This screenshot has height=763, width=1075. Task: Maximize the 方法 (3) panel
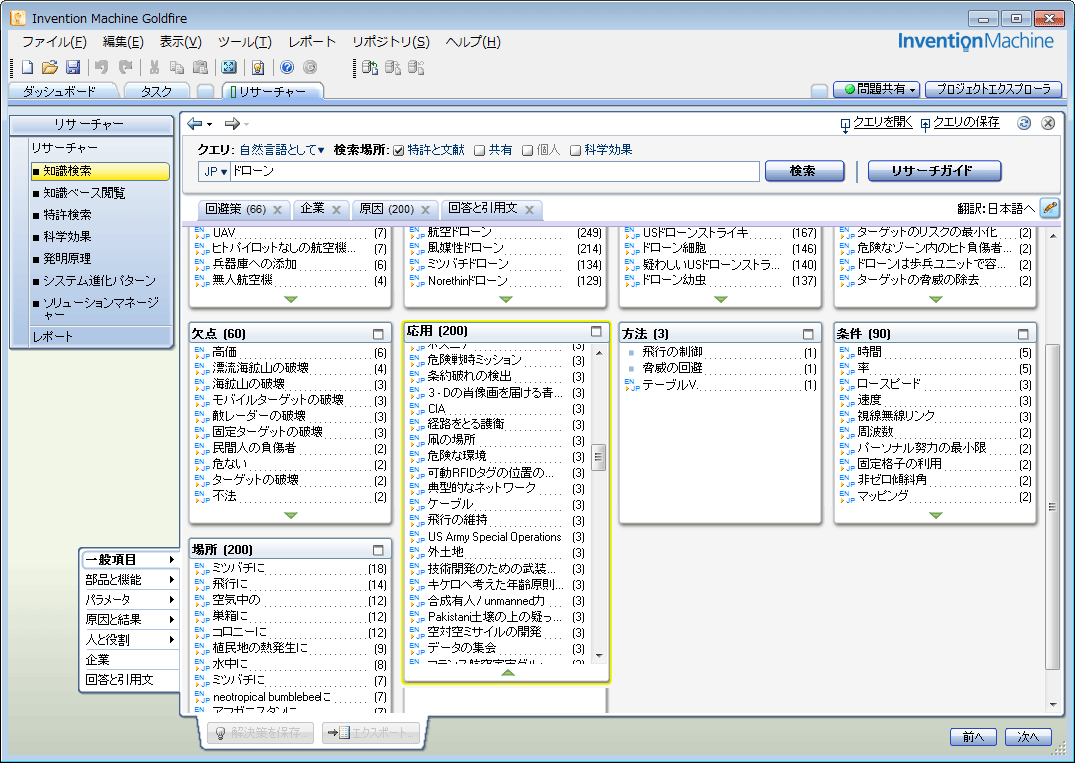click(x=808, y=334)
